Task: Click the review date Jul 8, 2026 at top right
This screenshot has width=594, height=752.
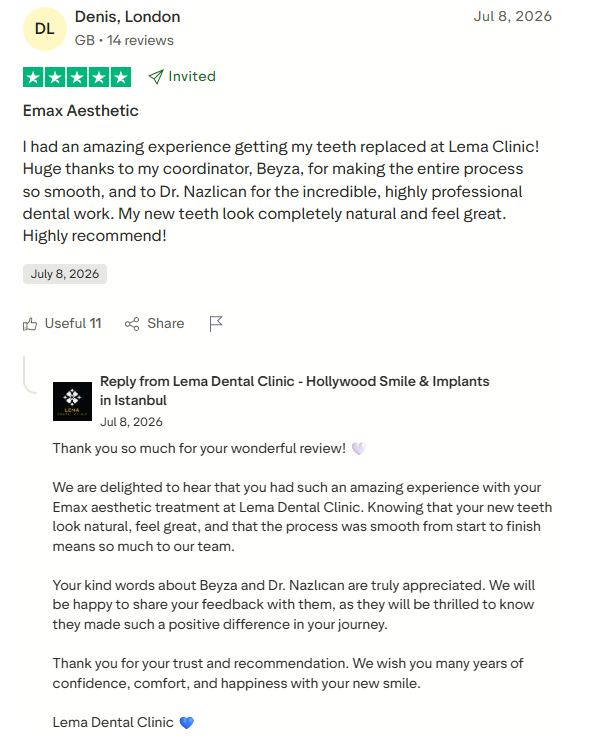Action: (x=512, y=16)
